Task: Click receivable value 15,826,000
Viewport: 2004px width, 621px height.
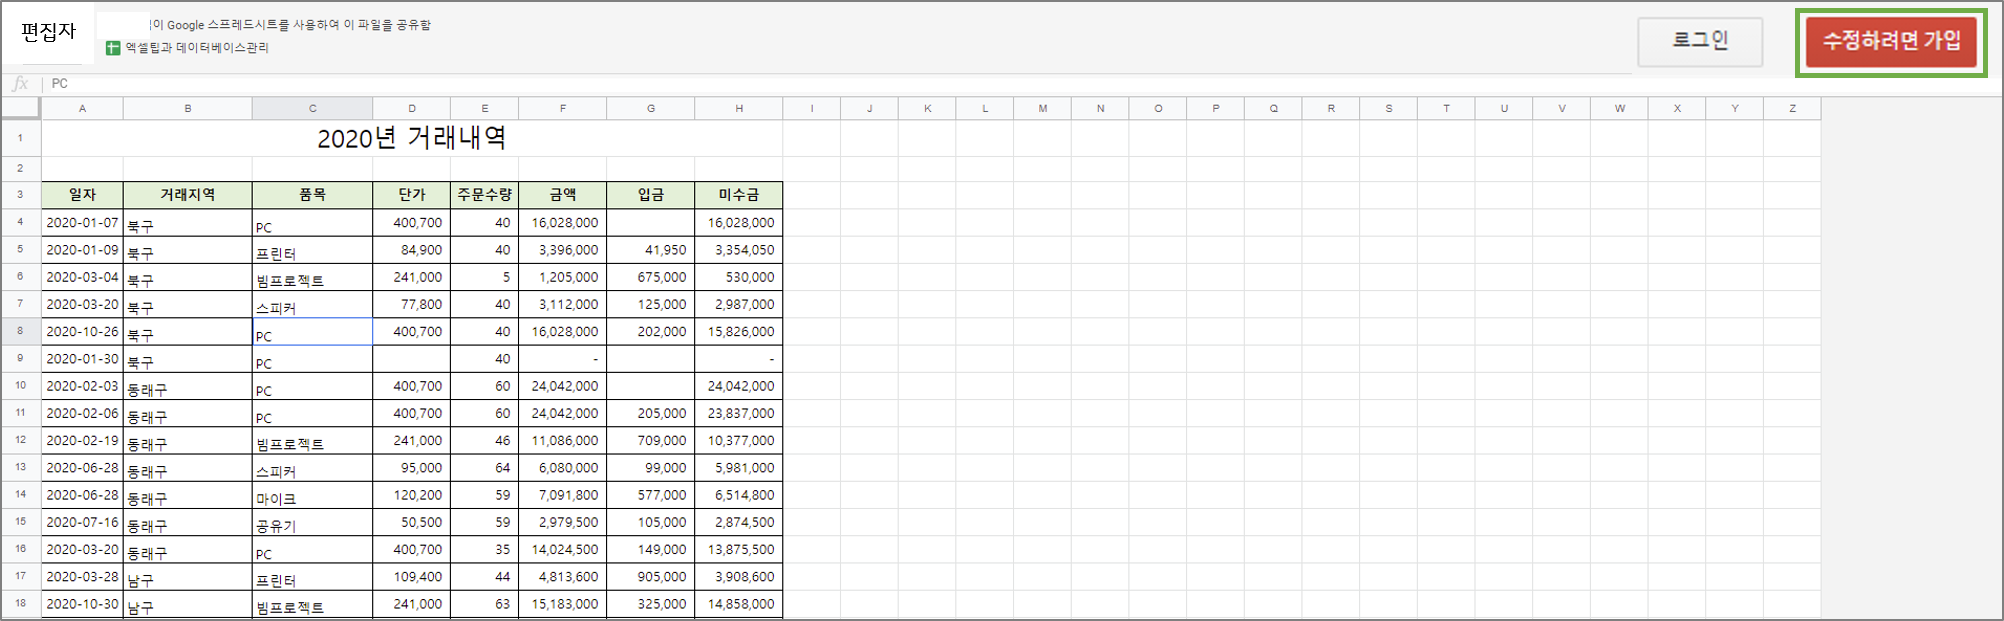Action: (739, 332)
